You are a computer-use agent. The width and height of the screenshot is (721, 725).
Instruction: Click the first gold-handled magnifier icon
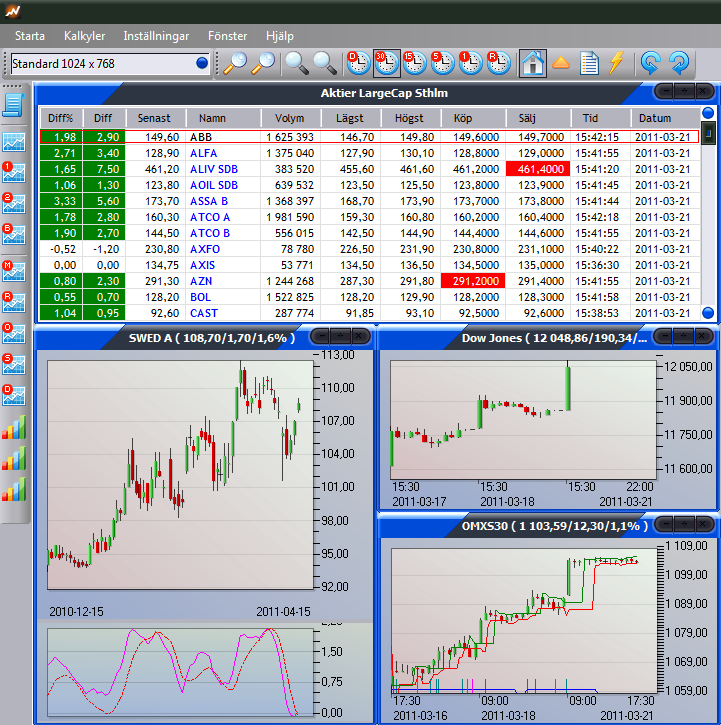(x=235, y=63)
